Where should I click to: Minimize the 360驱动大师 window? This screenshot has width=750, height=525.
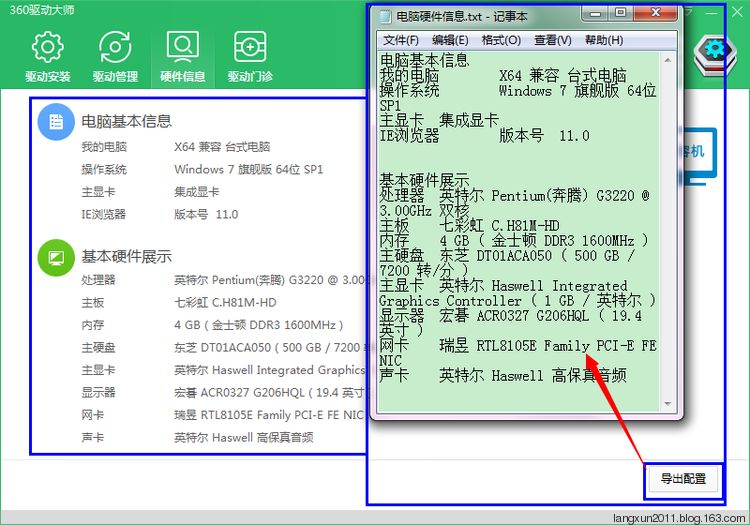pyautogui.click(x=711, y=12)
